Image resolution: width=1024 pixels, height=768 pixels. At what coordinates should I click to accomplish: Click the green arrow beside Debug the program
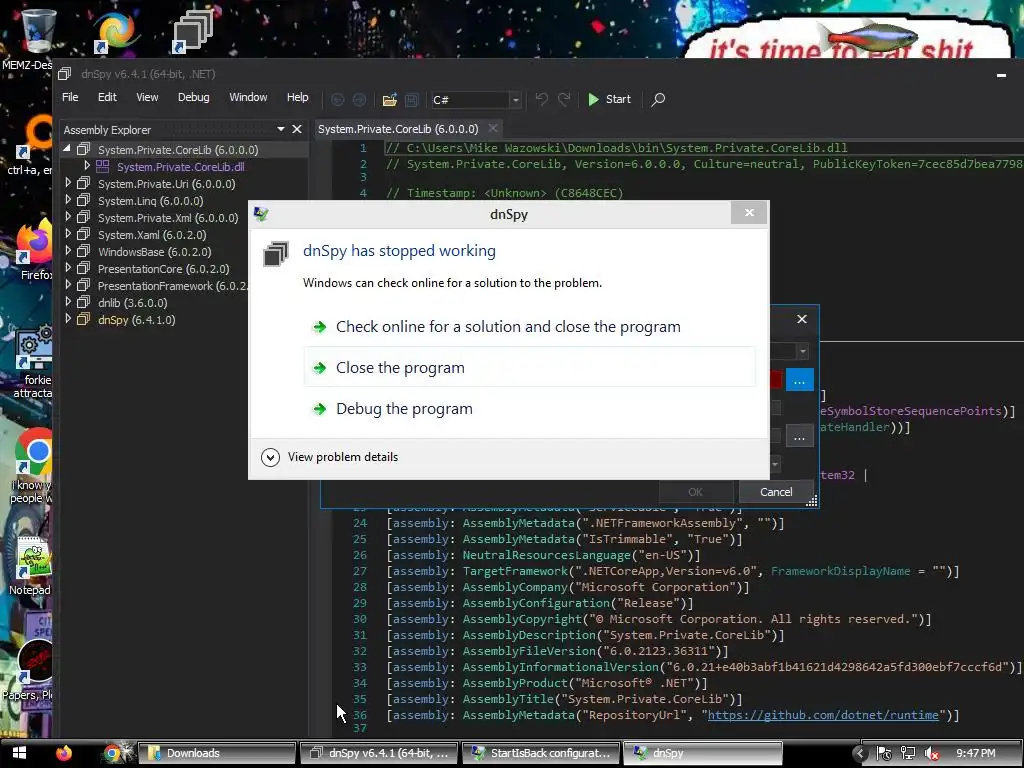point(319,409)
